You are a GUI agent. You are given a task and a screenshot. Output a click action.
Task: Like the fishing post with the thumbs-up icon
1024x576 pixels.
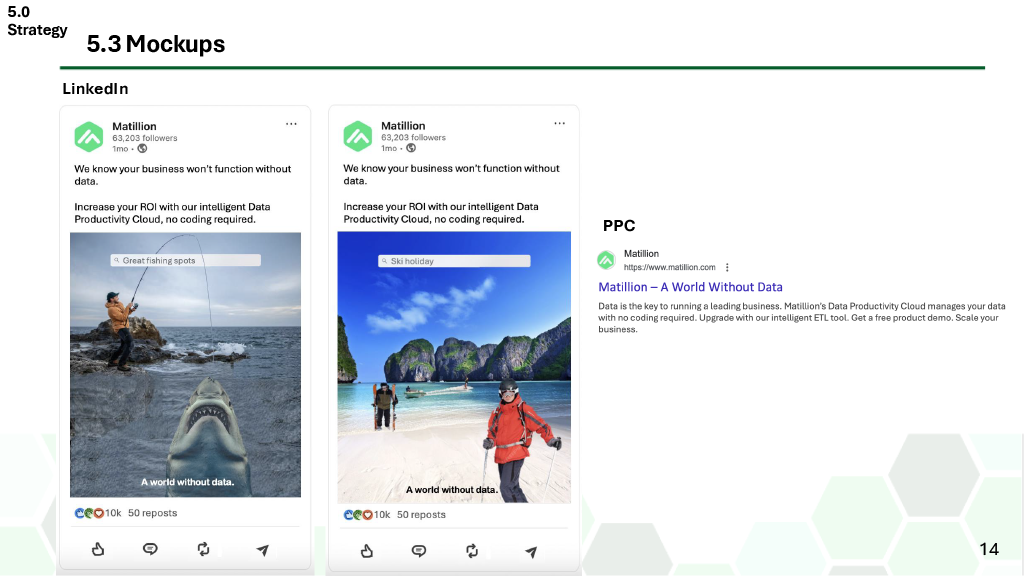point(98,549)
